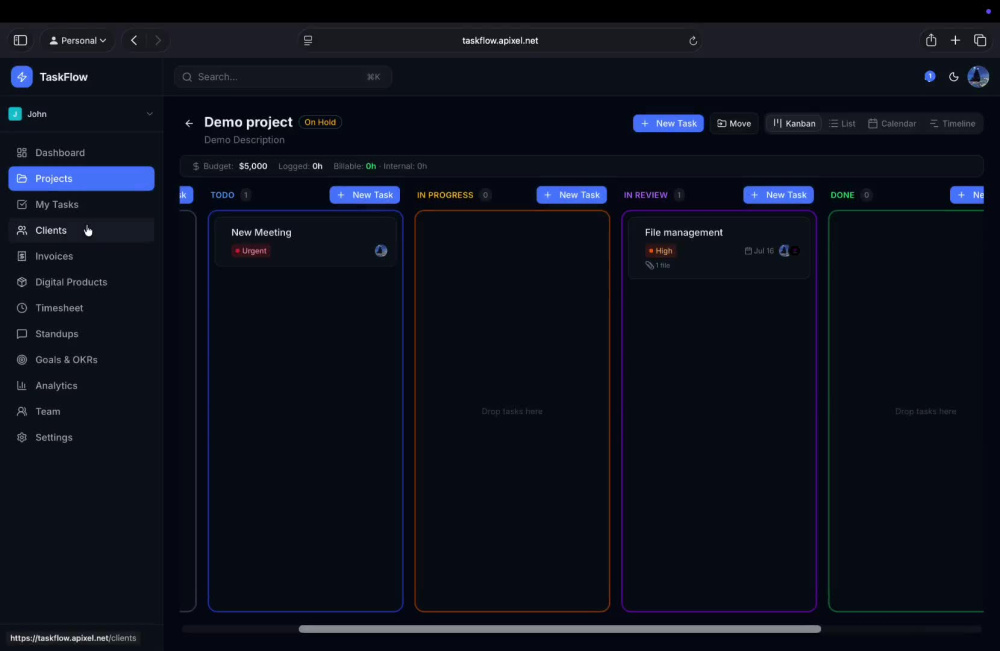This screenshot has width=1000, height=651.
Task: Add a New Task in IN PROGRESS column
Action: tap(571, 194)
